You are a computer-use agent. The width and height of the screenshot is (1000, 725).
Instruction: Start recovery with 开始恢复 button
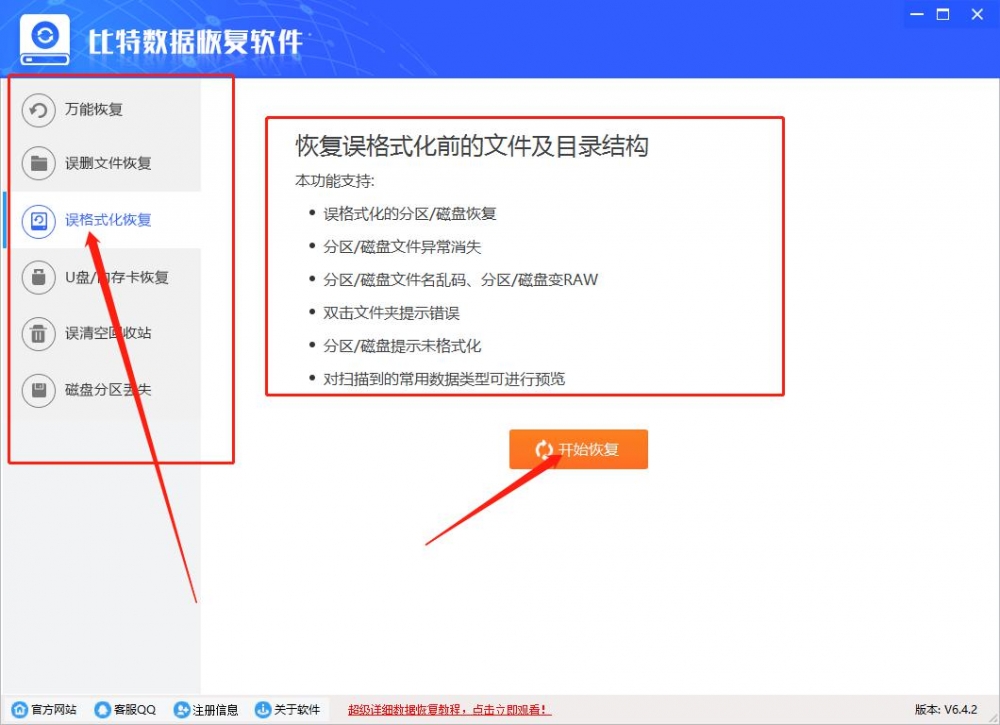pyautogui.click(x=578, y=450)
